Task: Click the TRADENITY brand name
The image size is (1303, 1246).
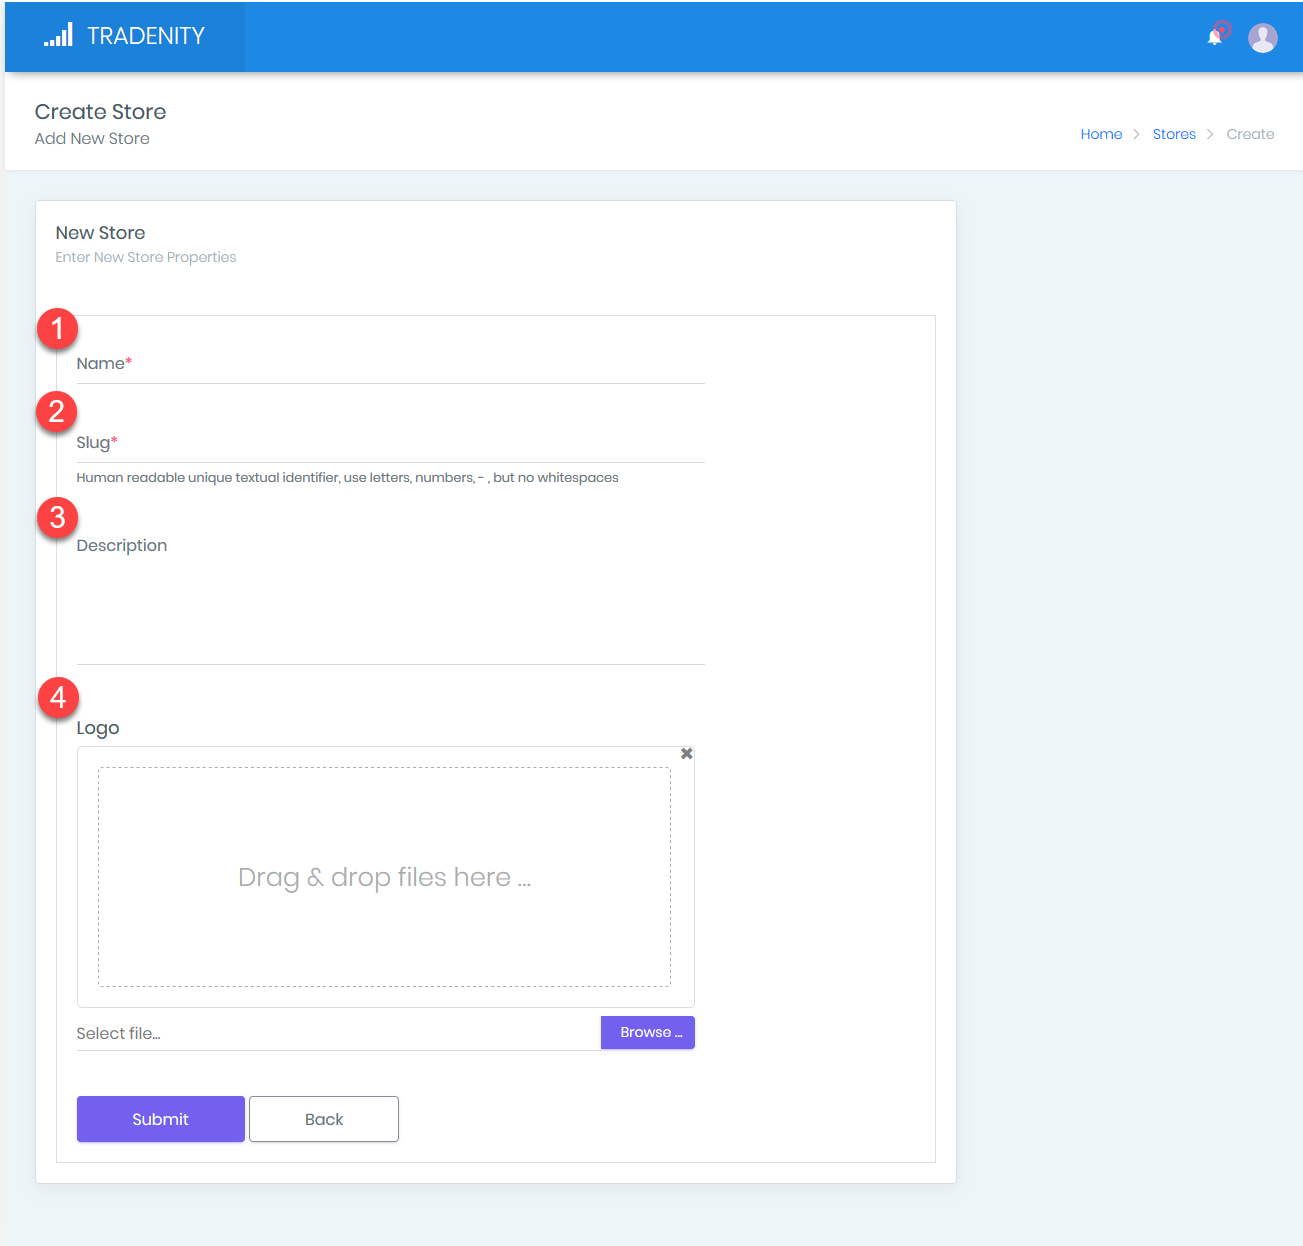Action: [x=146, y=36]
